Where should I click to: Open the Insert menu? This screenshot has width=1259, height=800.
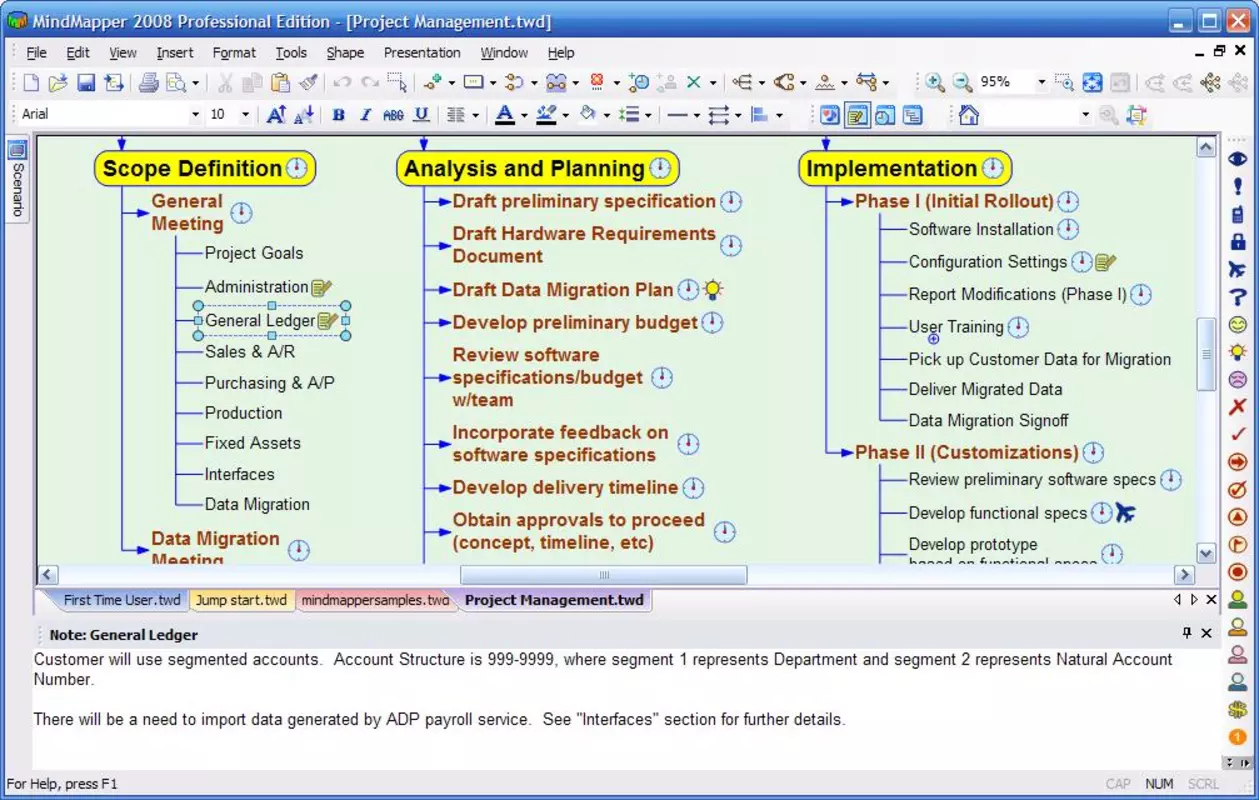pyautogui.click(x=175, y=53)
